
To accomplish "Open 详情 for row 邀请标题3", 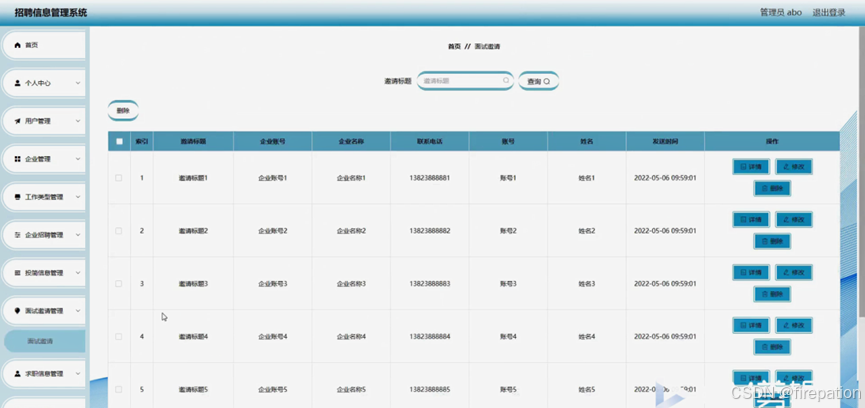I will click(751, 272).
